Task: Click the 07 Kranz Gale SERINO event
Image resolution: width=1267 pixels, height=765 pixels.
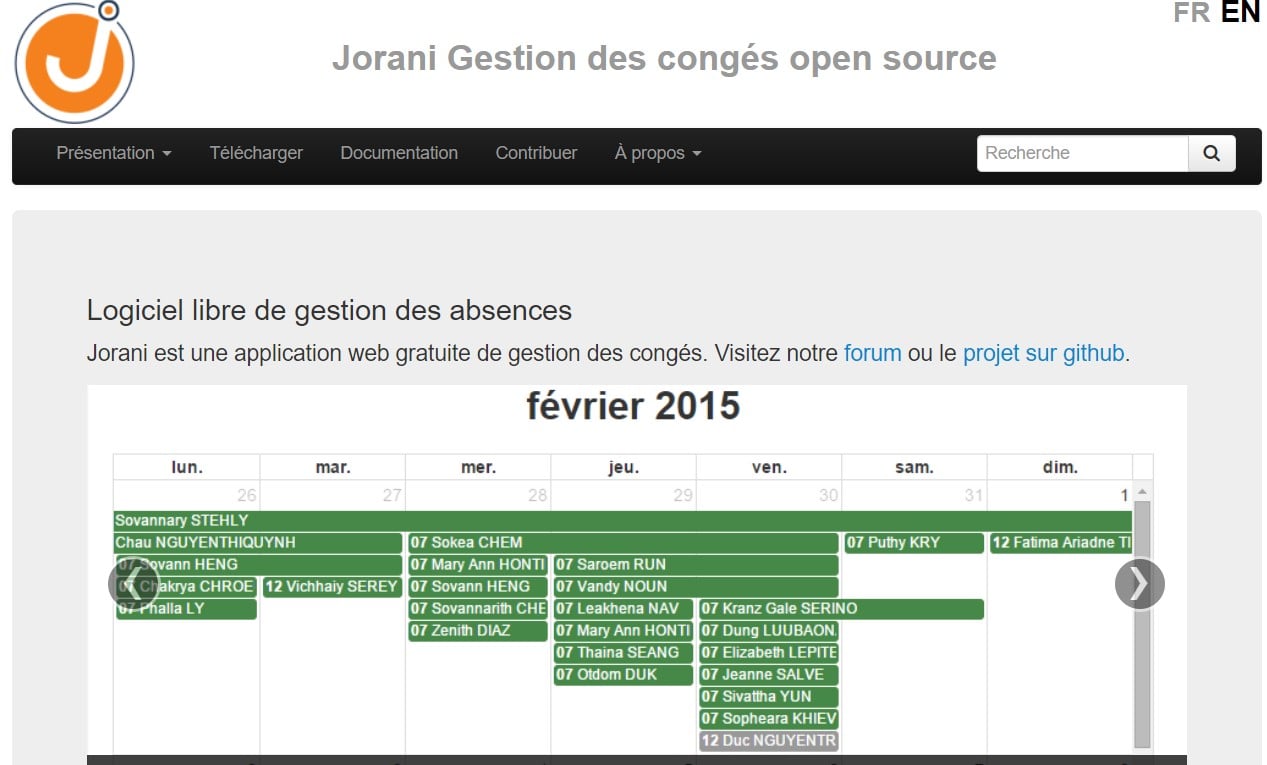Action: point(841,609)
